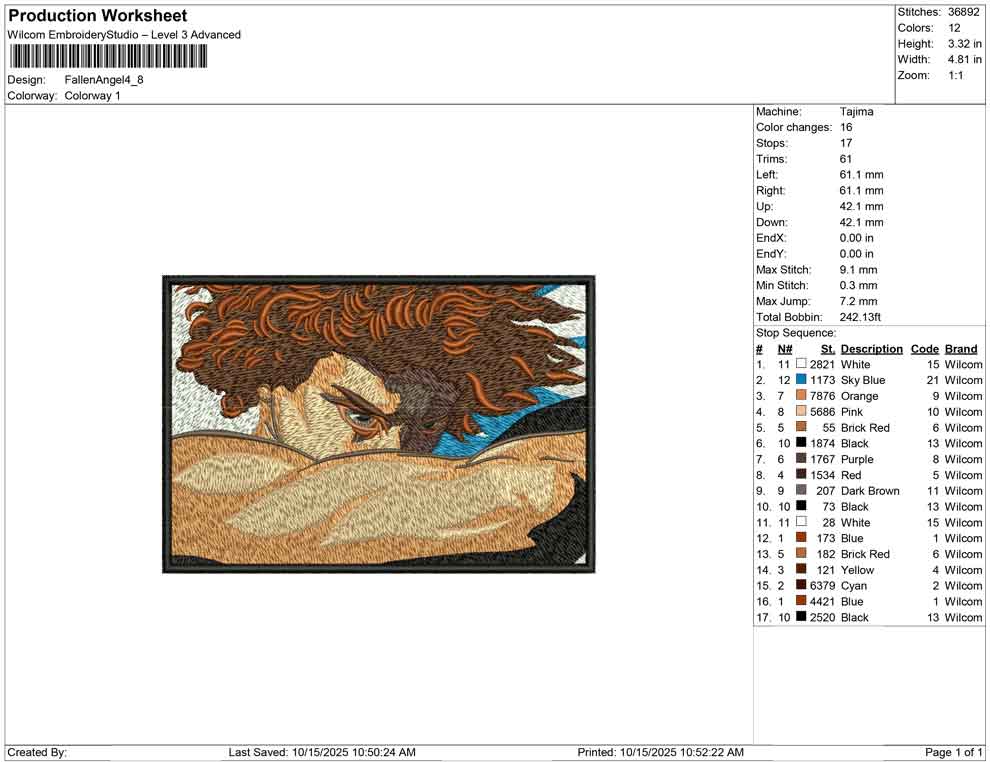This screenshot has width=990, height=762.
Task: Click the 'Colorway 1' value
Action: pos(92,96)
